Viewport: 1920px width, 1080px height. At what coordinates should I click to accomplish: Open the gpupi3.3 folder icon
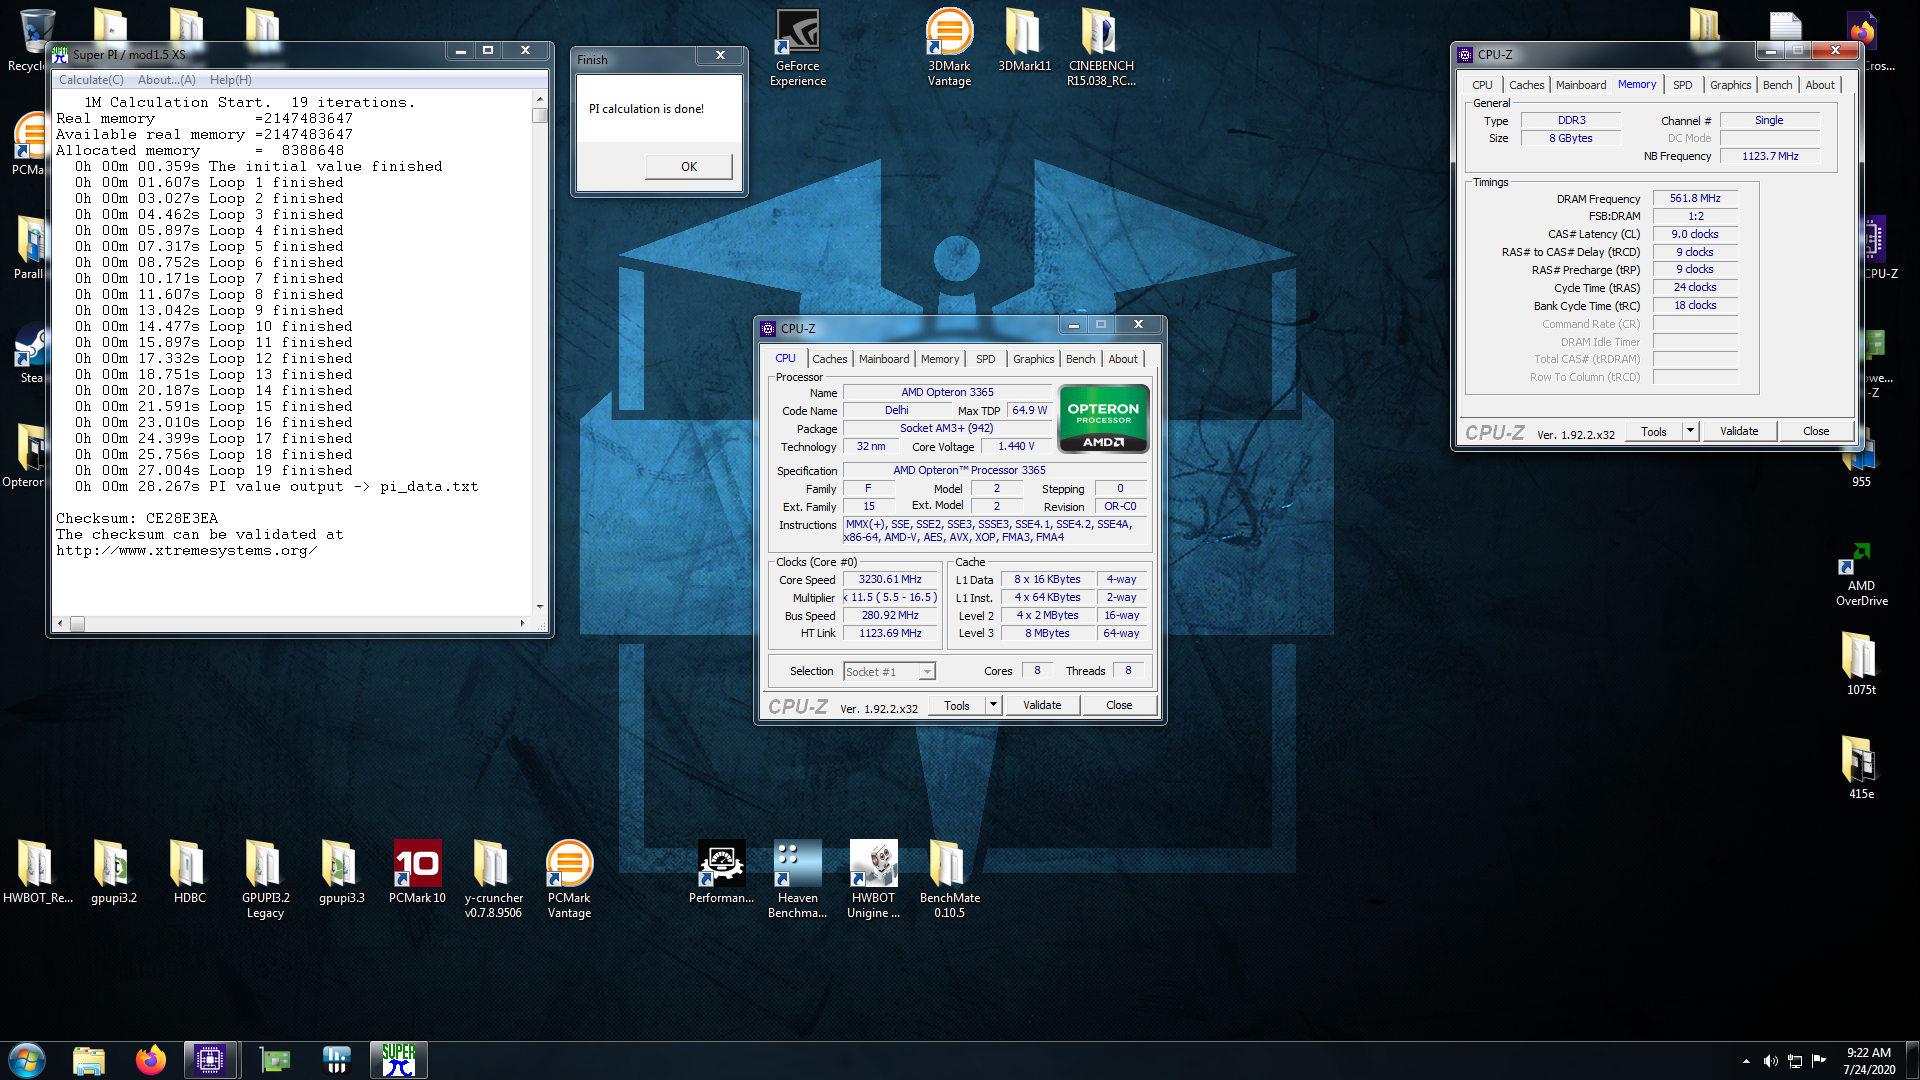(341, 872)
